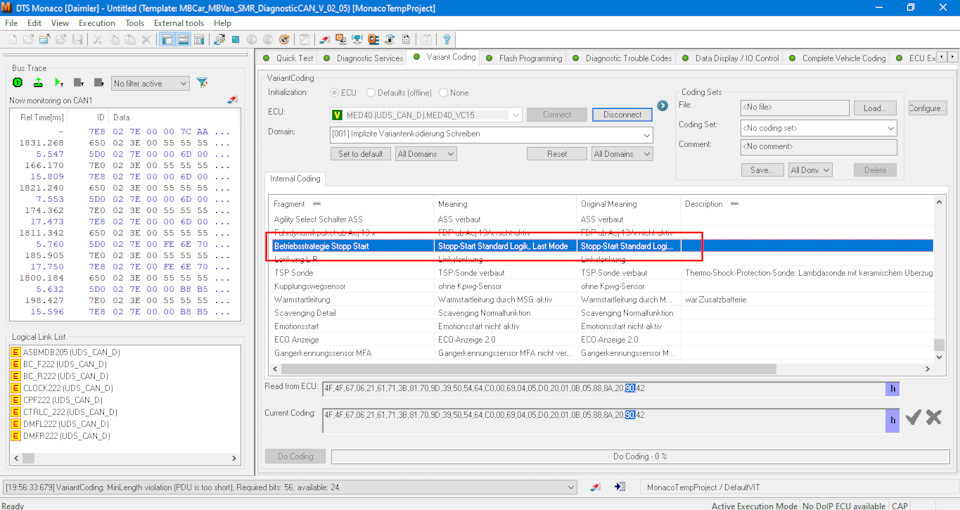Image resolution: width=960 pixels, height=510 pixels.
Task: Click the question mark help toolbar icon
Action: 447,40
